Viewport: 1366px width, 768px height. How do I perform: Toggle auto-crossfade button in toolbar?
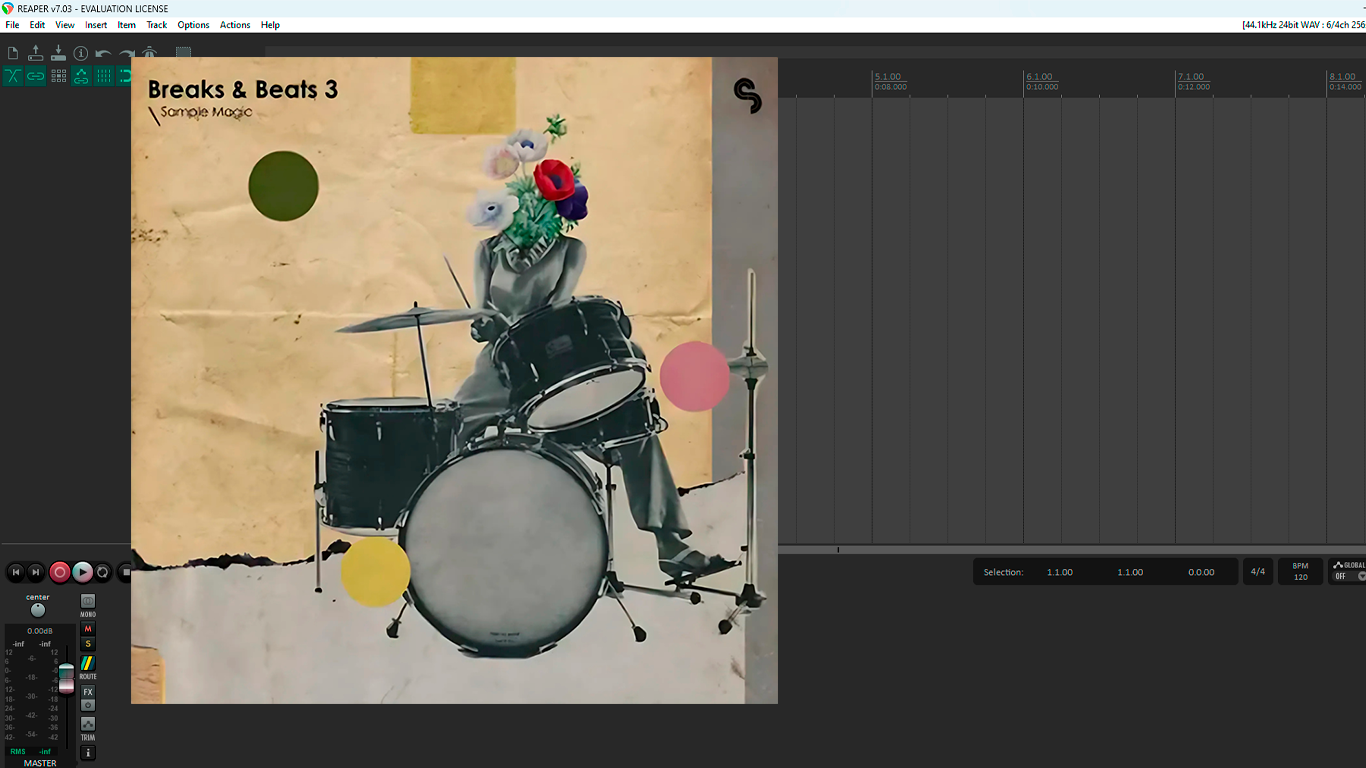13,76
